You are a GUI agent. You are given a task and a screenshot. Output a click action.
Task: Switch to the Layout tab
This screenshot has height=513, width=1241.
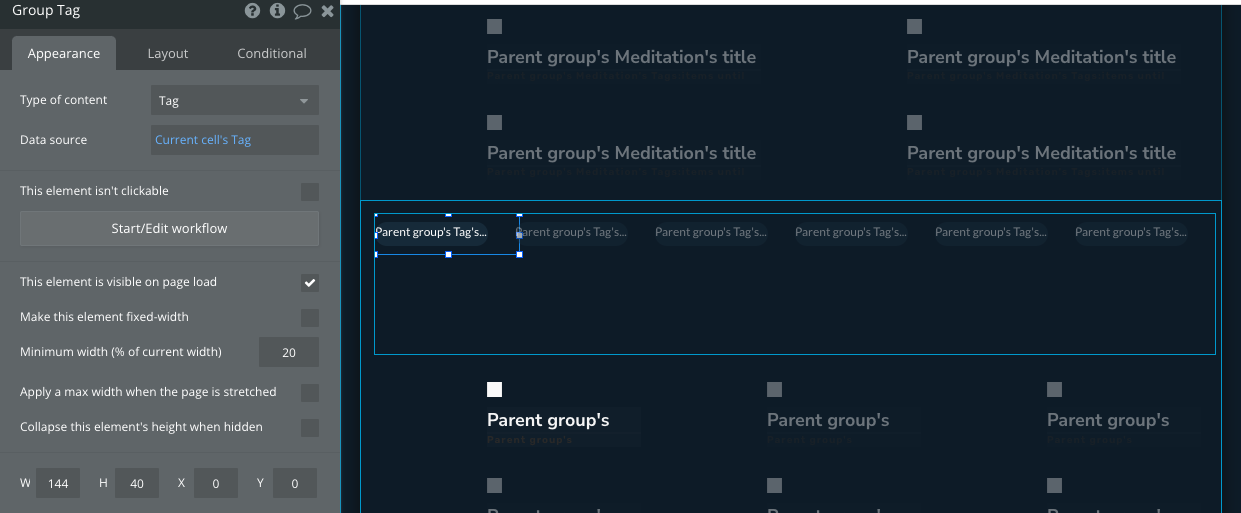[x=168, y=54]
